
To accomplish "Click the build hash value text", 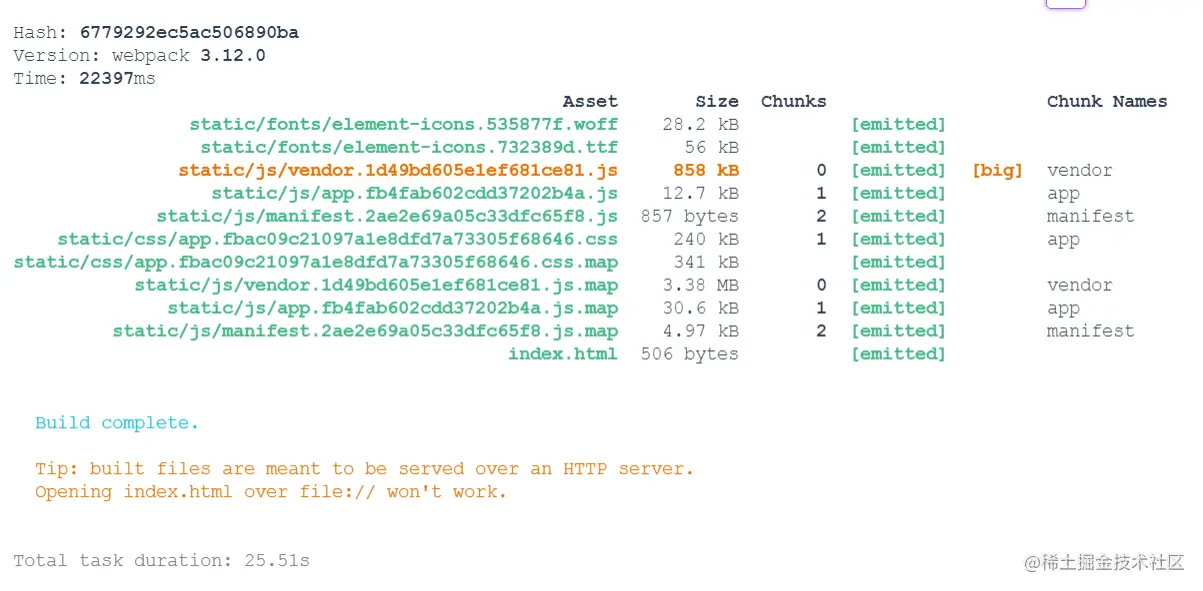I will [189, 33].
